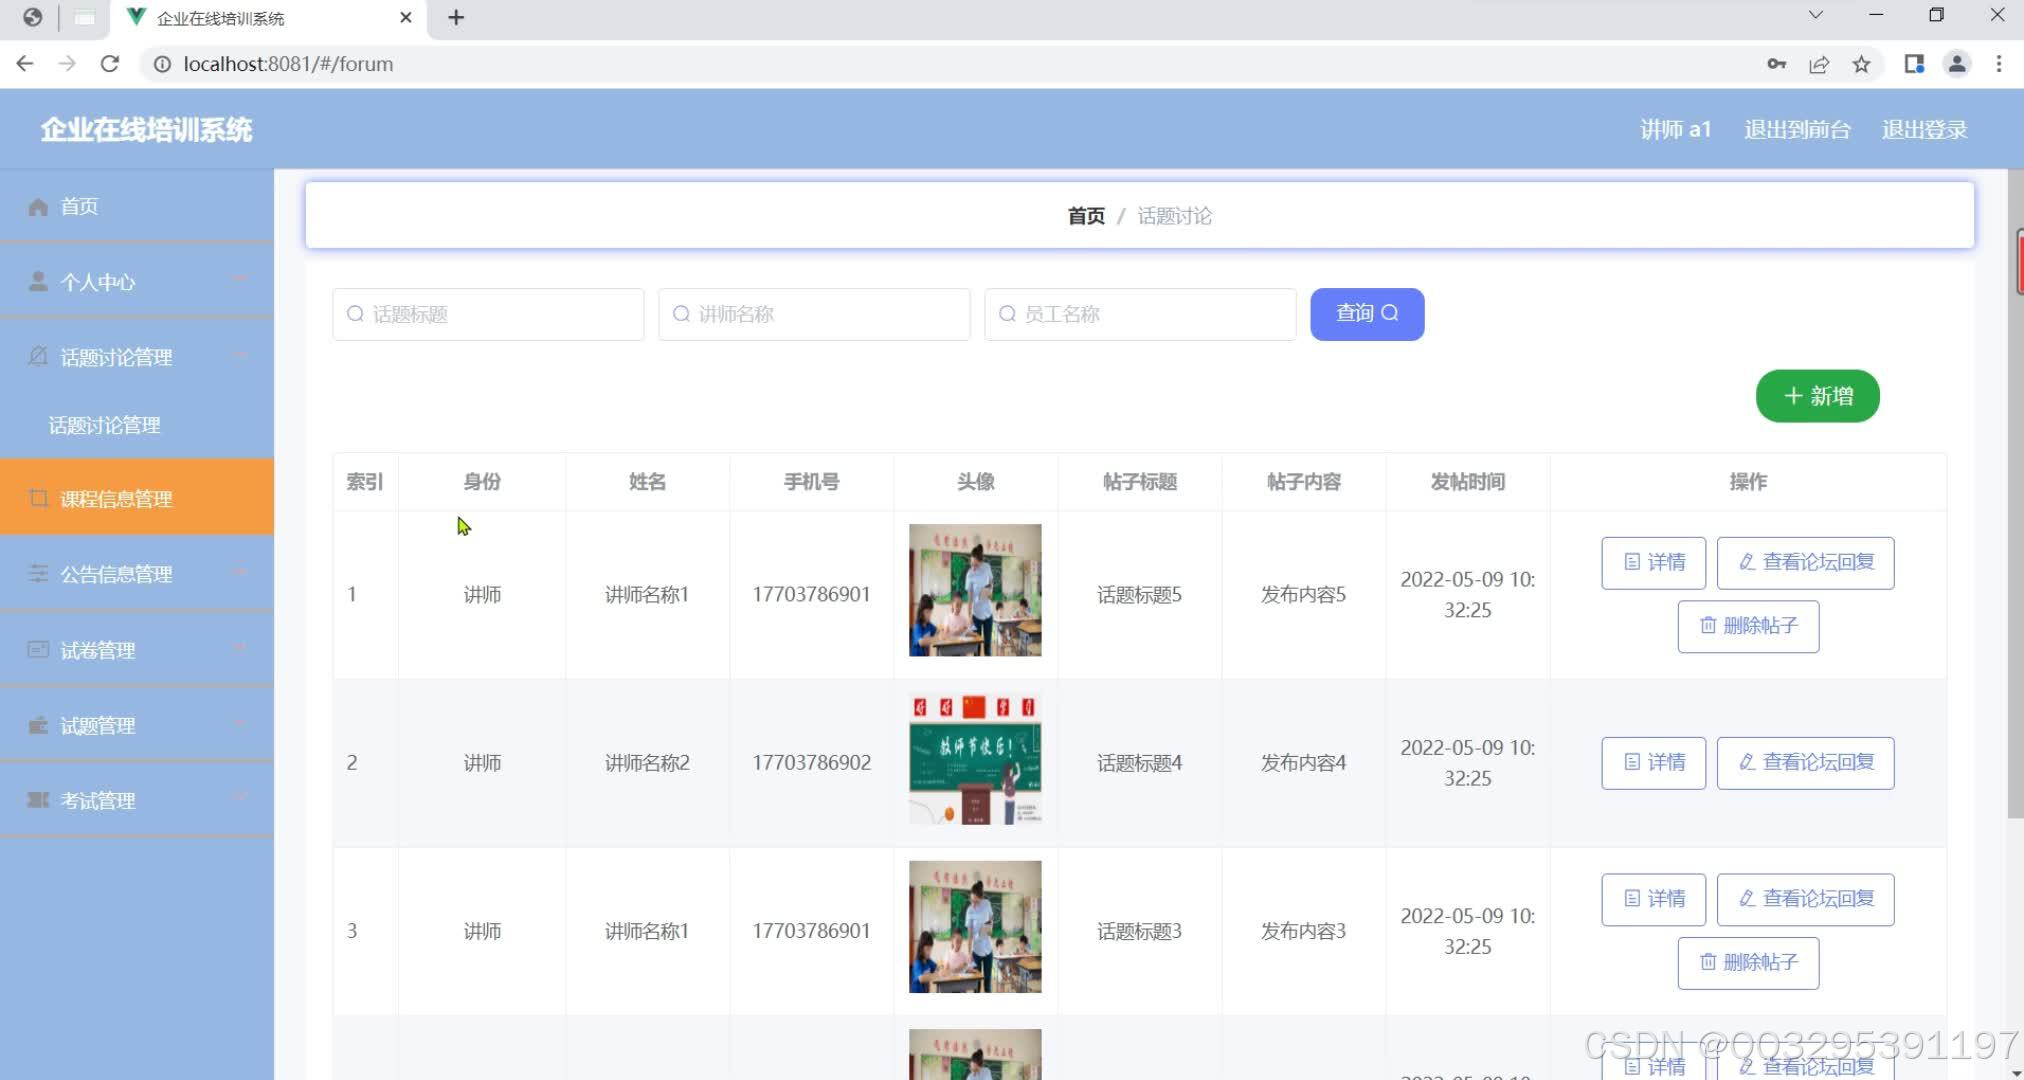Click the bell icon beside 话题讨论管理
The height and width of the screenshot is (1080, 2024).
pos(38,356)
